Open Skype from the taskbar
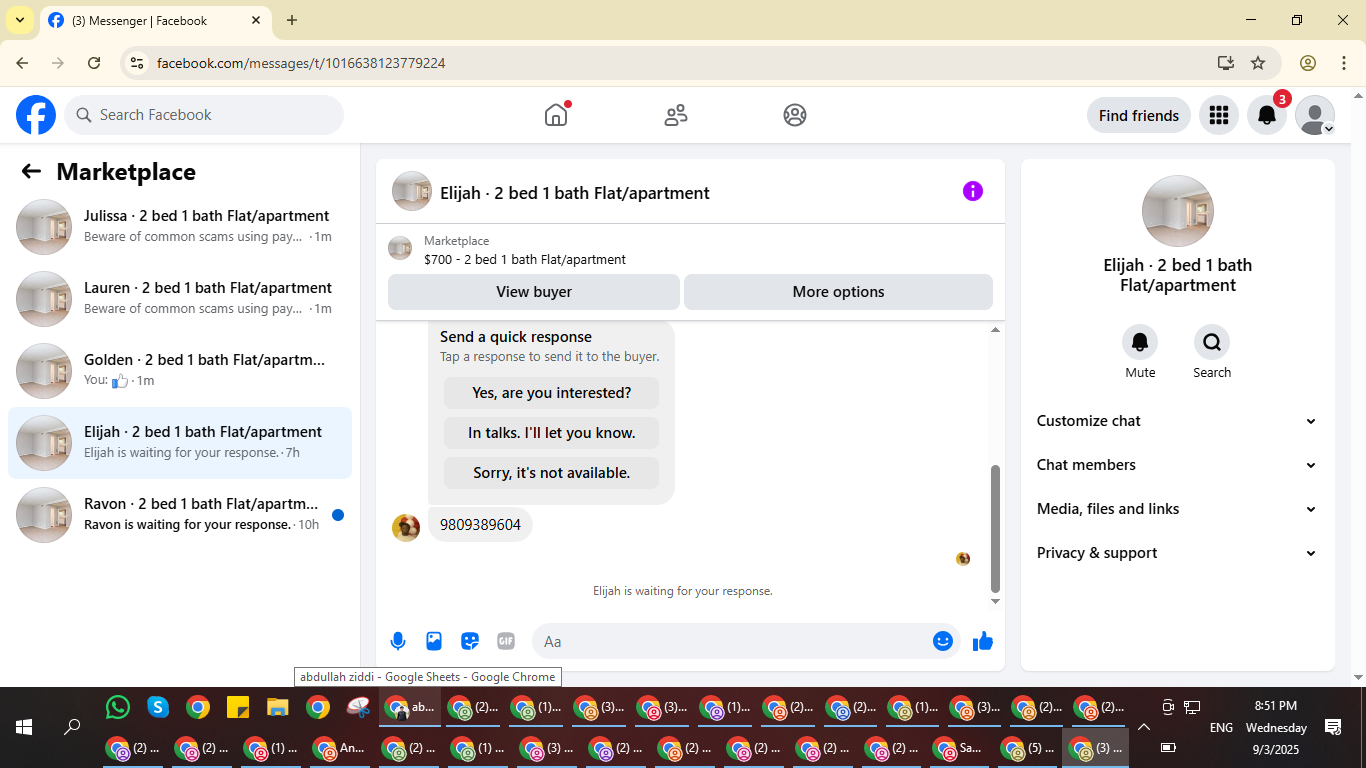 pyautogui.click(x=158, y=708)
